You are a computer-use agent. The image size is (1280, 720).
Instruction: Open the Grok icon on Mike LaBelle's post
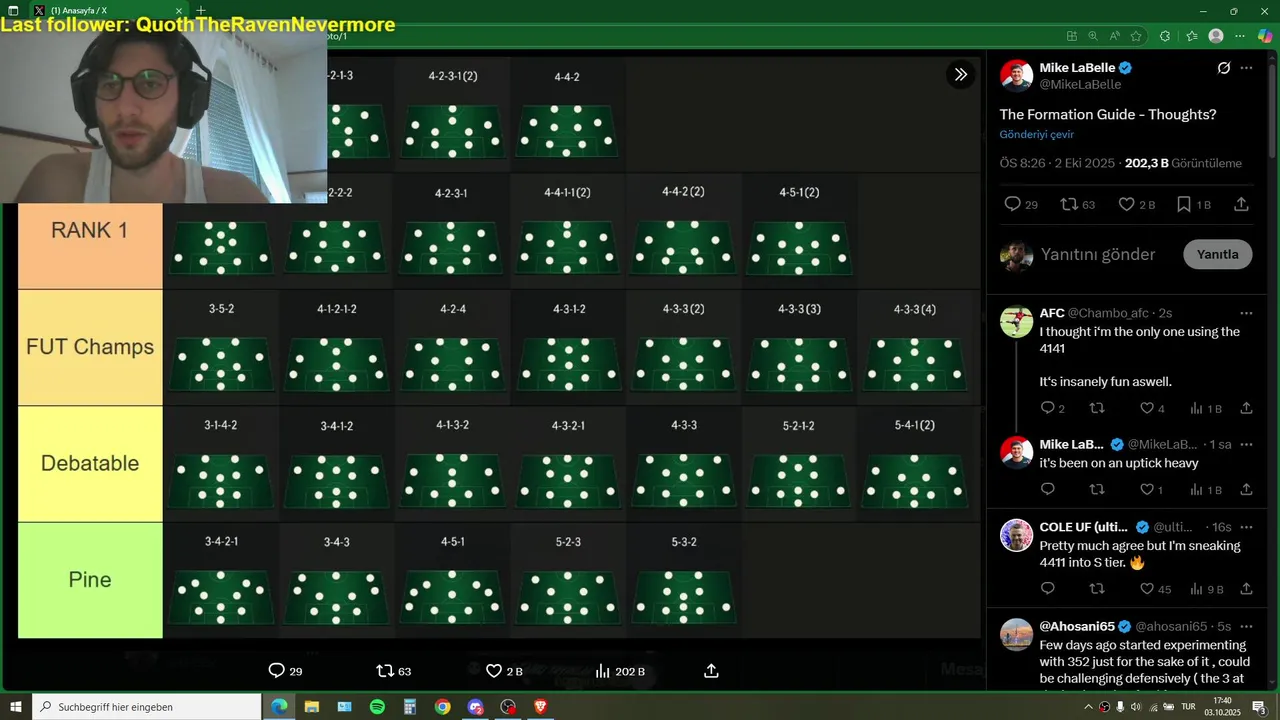(1223, 68)
